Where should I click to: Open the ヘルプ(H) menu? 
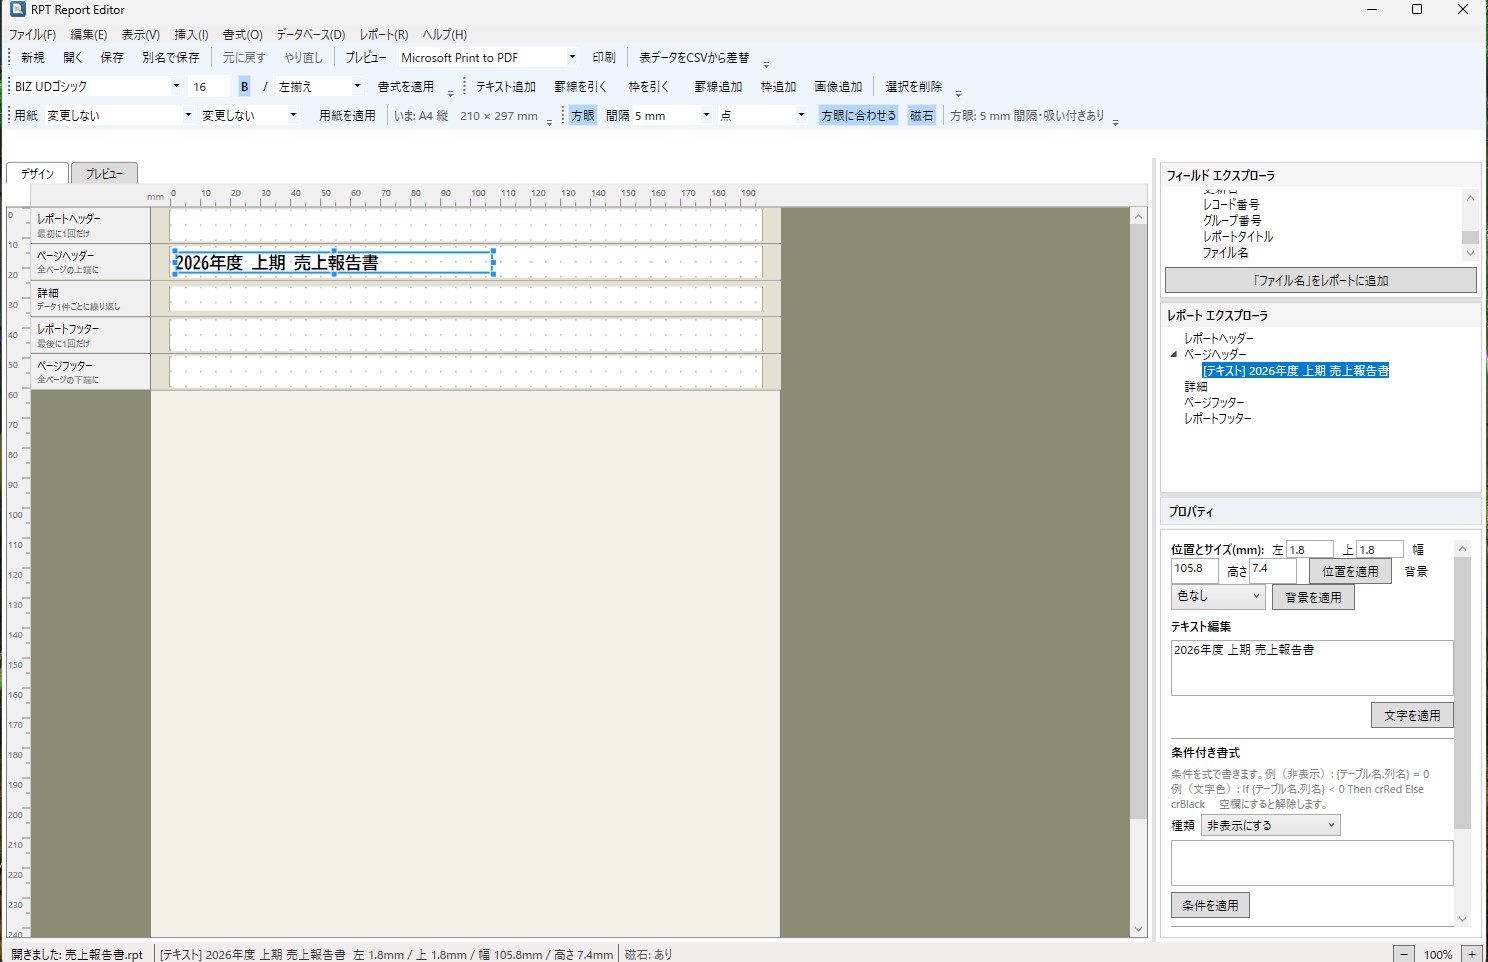[444, 34]
